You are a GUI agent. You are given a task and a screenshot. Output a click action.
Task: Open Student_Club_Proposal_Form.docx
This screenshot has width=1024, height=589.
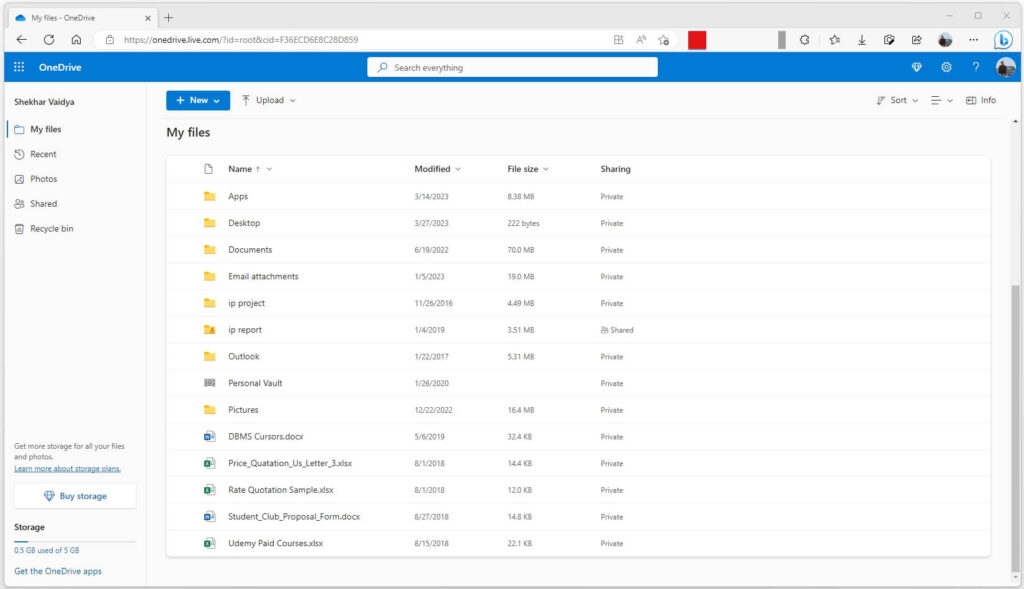(294, 517)
